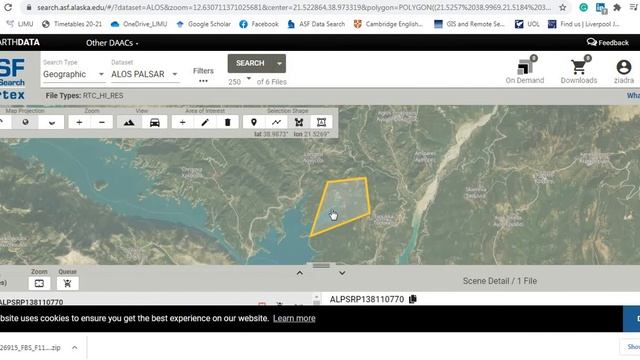Select polygon selection shape icon
Viewport: 640px width, 360px height.
299,122
